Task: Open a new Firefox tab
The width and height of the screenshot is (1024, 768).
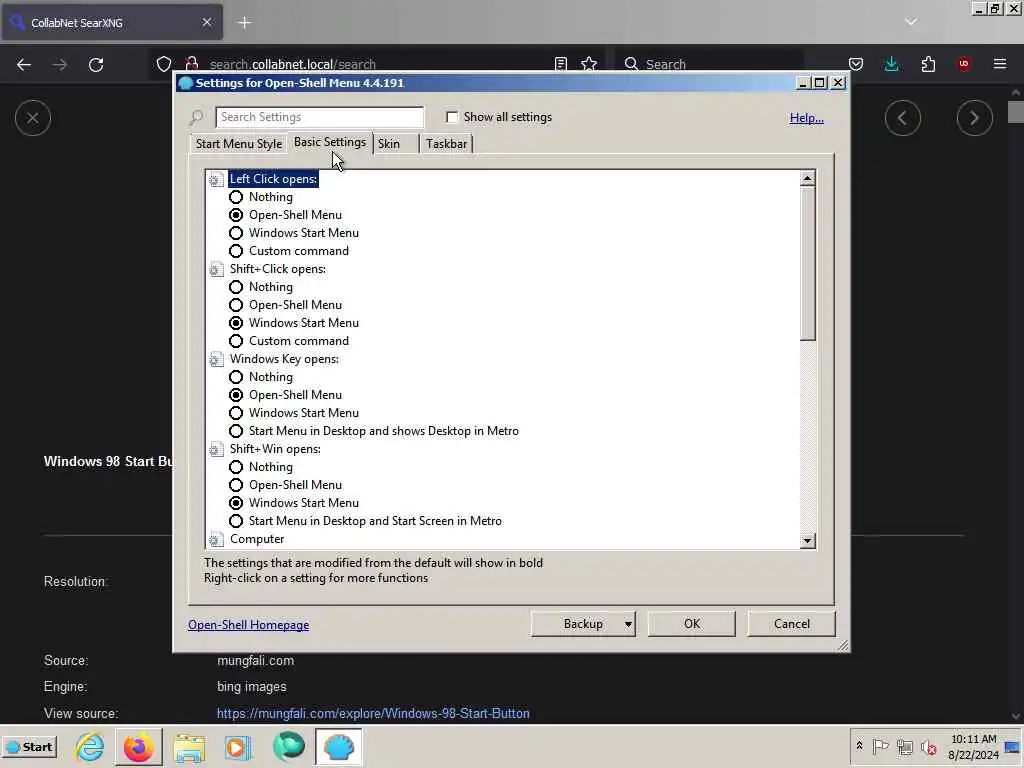Action: 244,23
